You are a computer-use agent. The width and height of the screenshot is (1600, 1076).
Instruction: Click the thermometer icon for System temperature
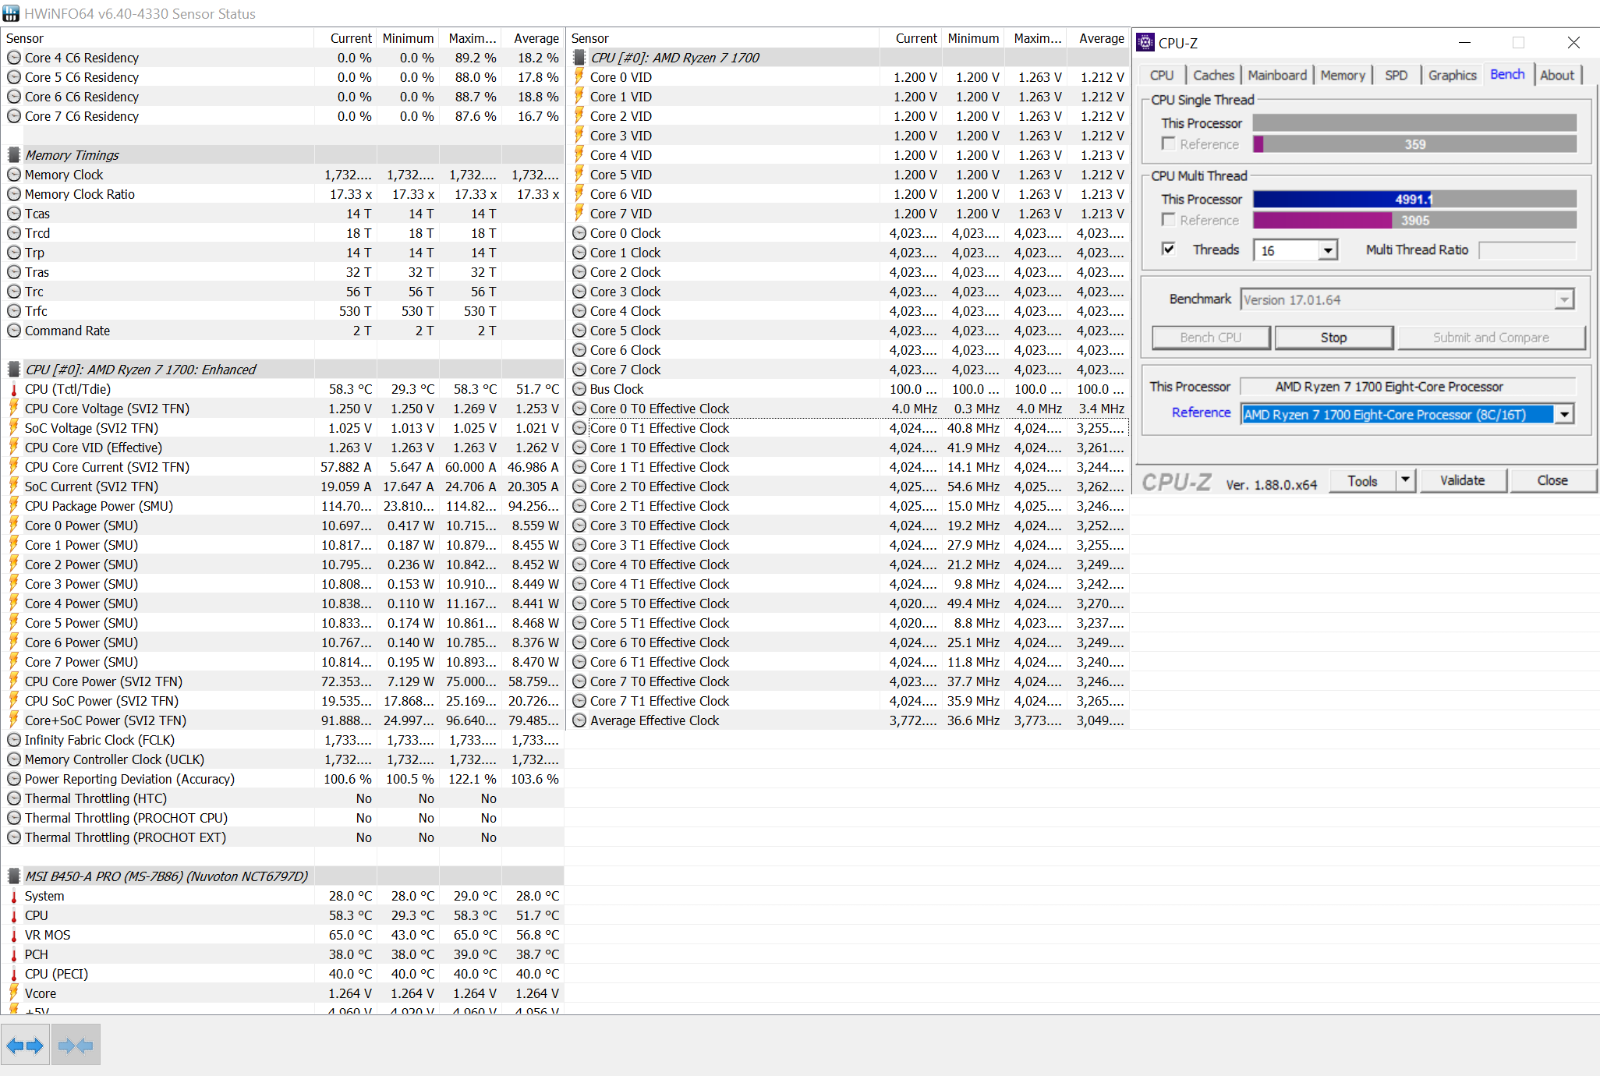coord(14,896)
